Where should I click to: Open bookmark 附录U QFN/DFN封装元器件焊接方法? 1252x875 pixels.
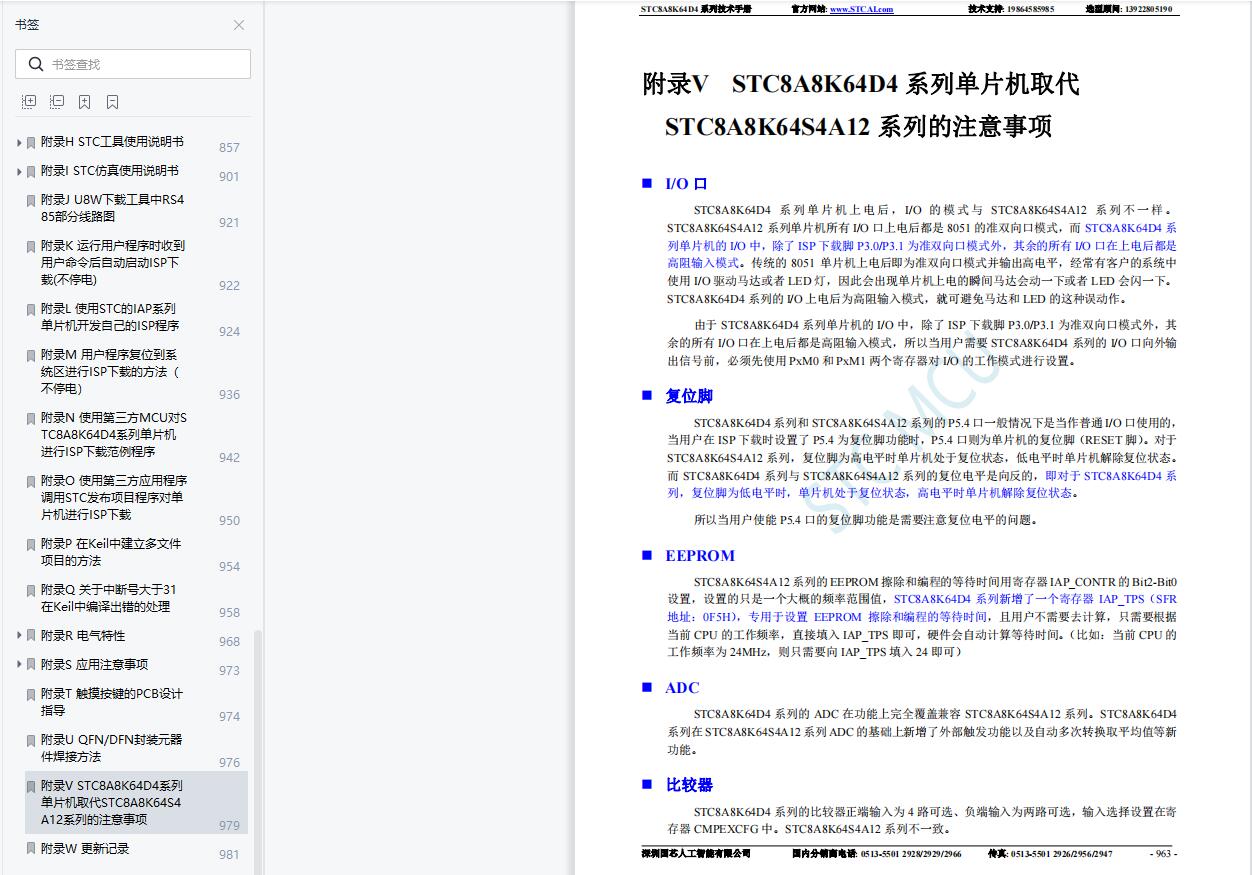(x=112, y=748)
